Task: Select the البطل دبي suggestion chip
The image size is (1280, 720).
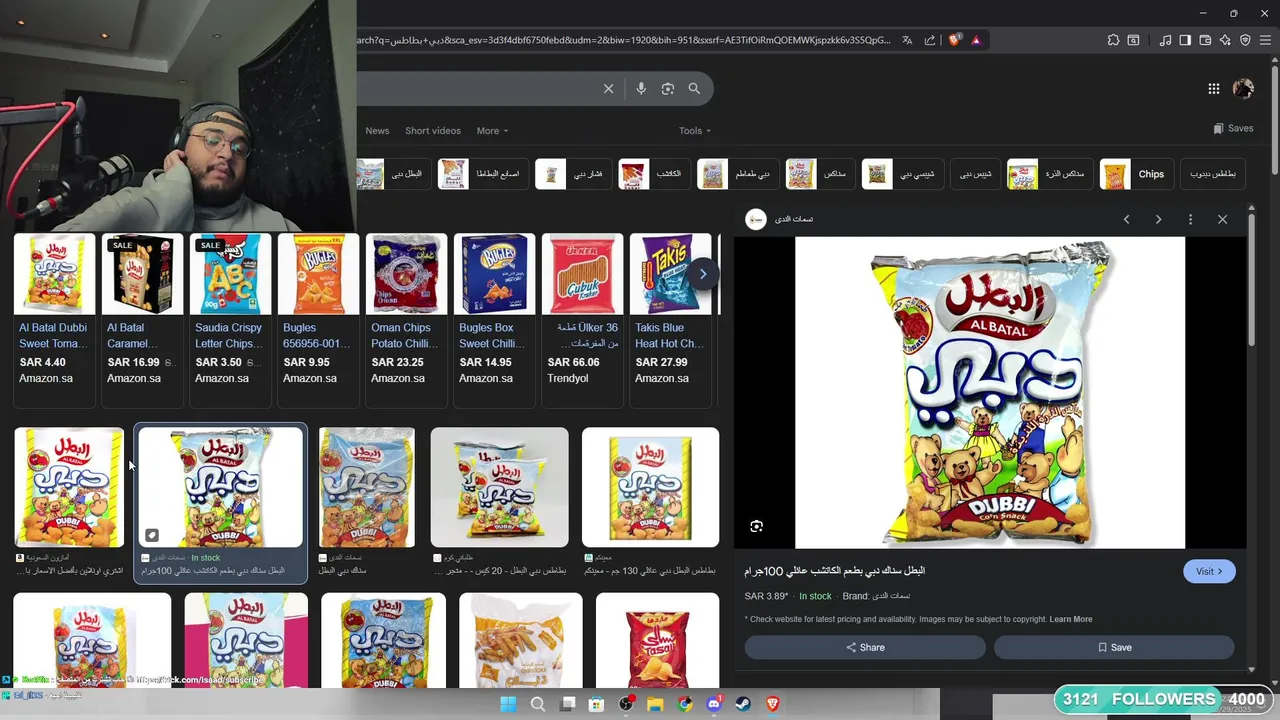Action: (x=392, y=174)
